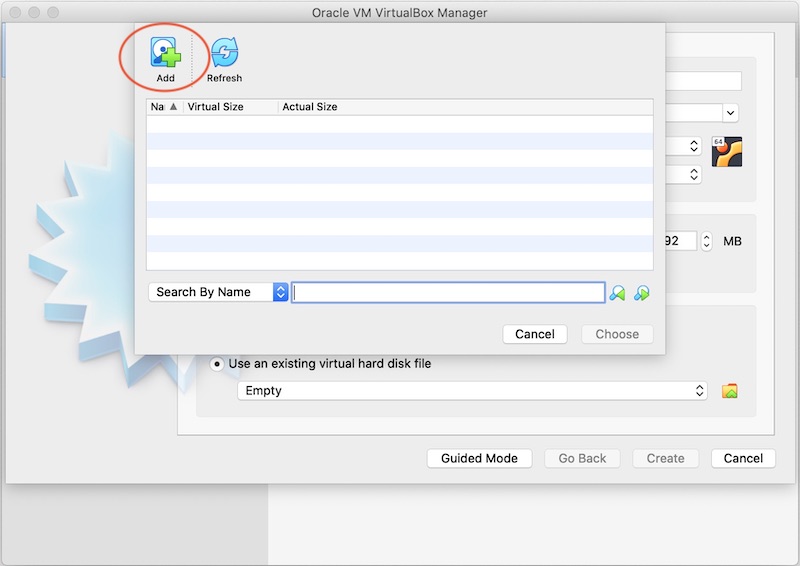Focus the disk search text field
This screenshot has height=566, width=800.
click(448, 292)
